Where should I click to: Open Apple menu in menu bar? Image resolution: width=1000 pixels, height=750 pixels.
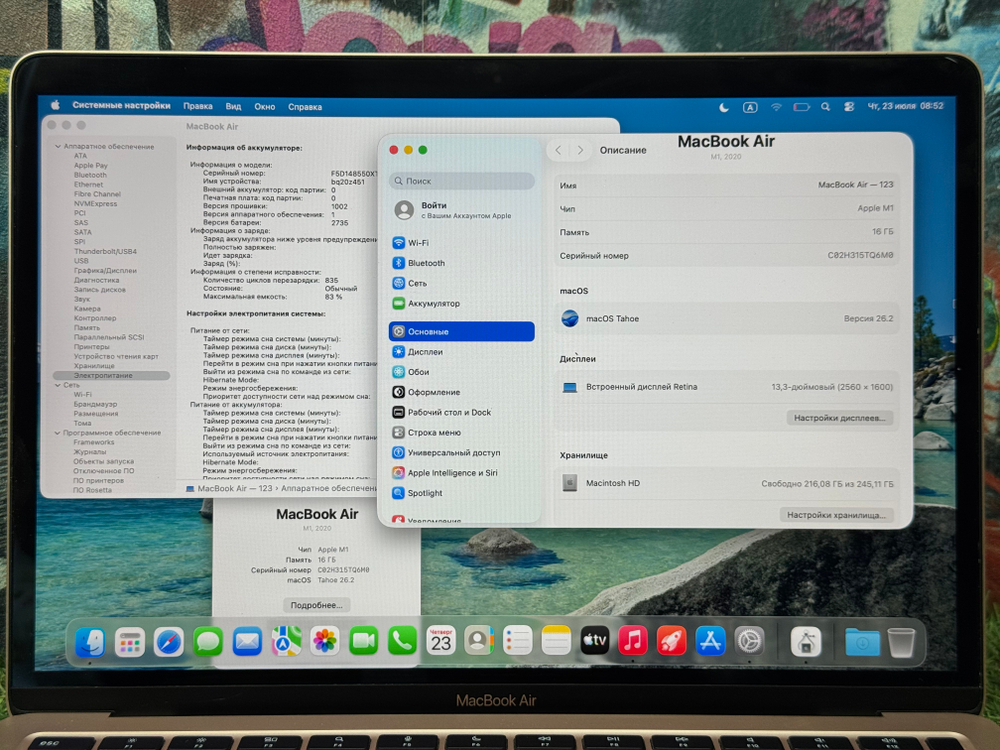pyautogui.click(x=55, y=105)
